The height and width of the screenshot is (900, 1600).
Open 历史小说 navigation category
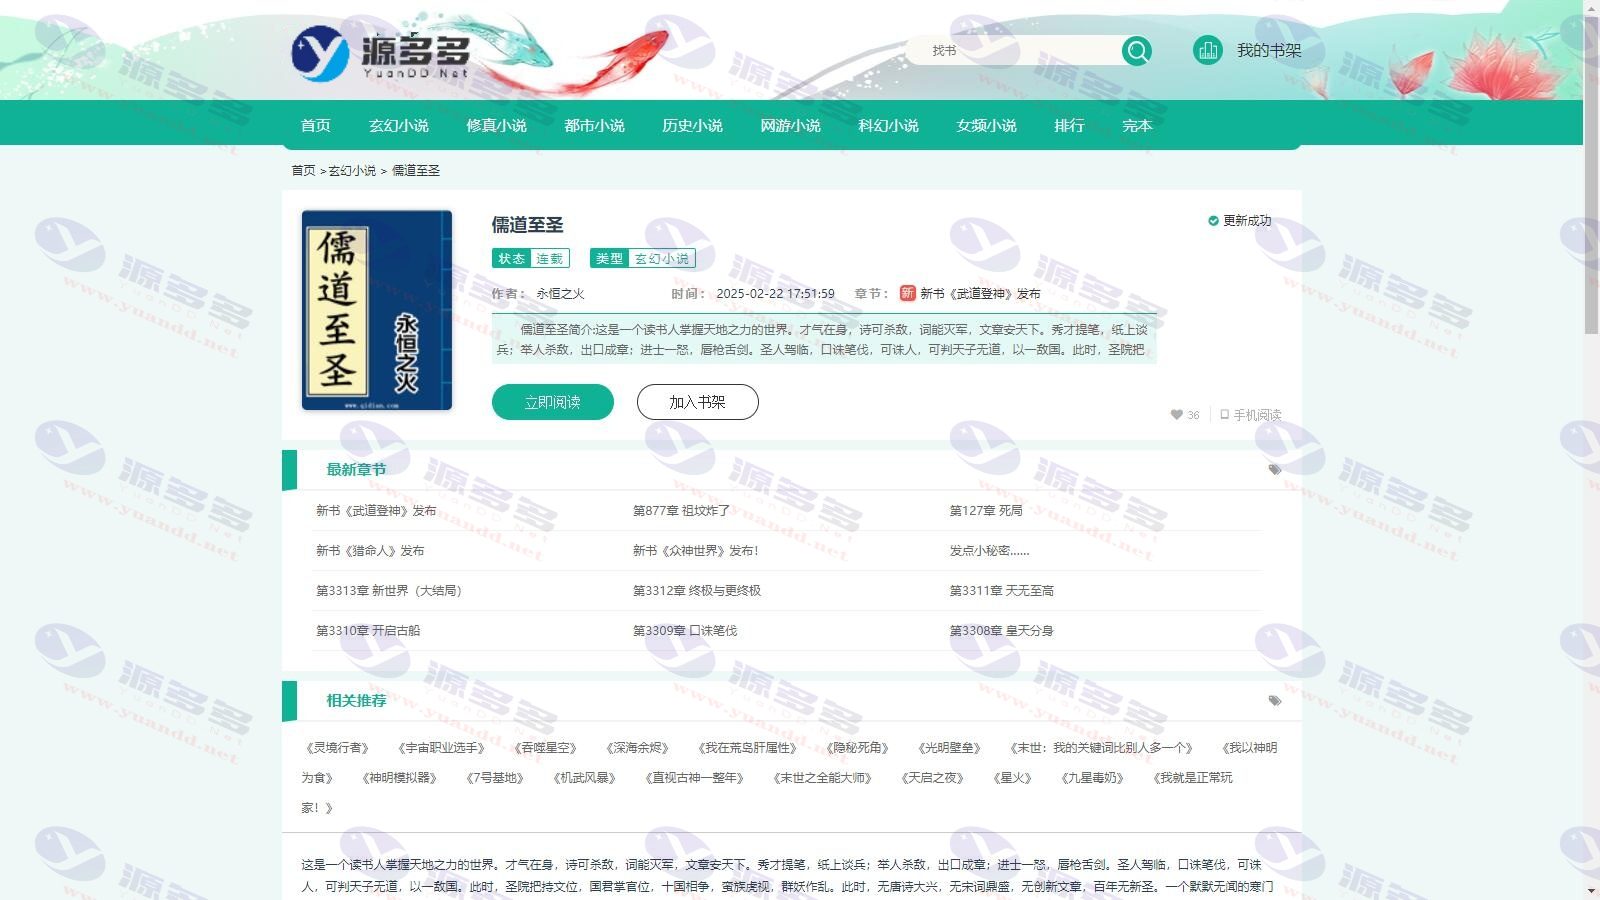693,125
